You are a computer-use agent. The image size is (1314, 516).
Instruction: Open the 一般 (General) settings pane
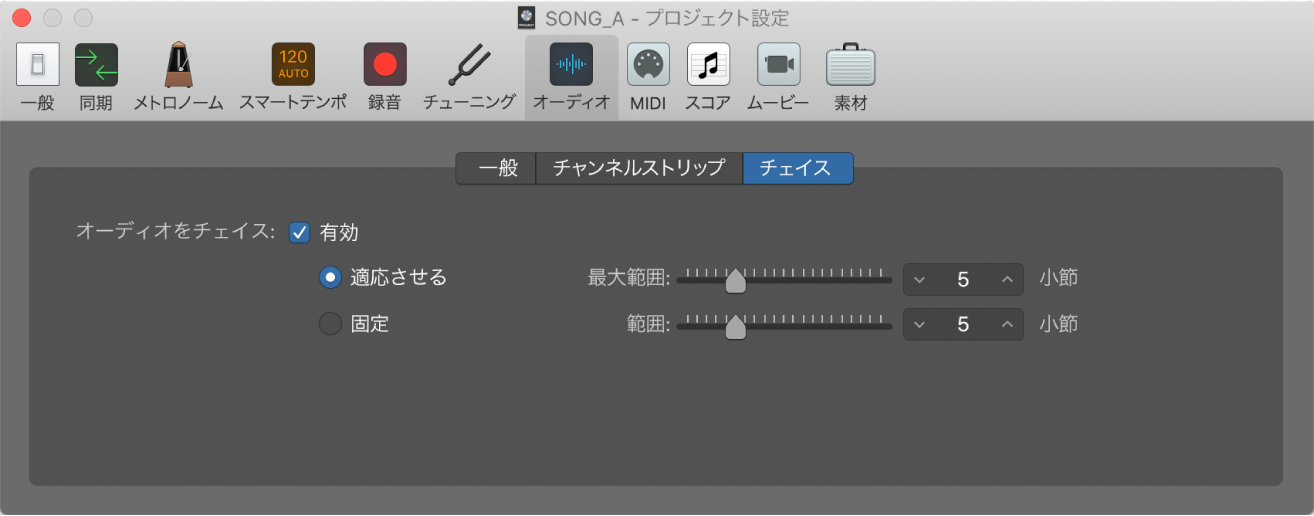[37, 76]
